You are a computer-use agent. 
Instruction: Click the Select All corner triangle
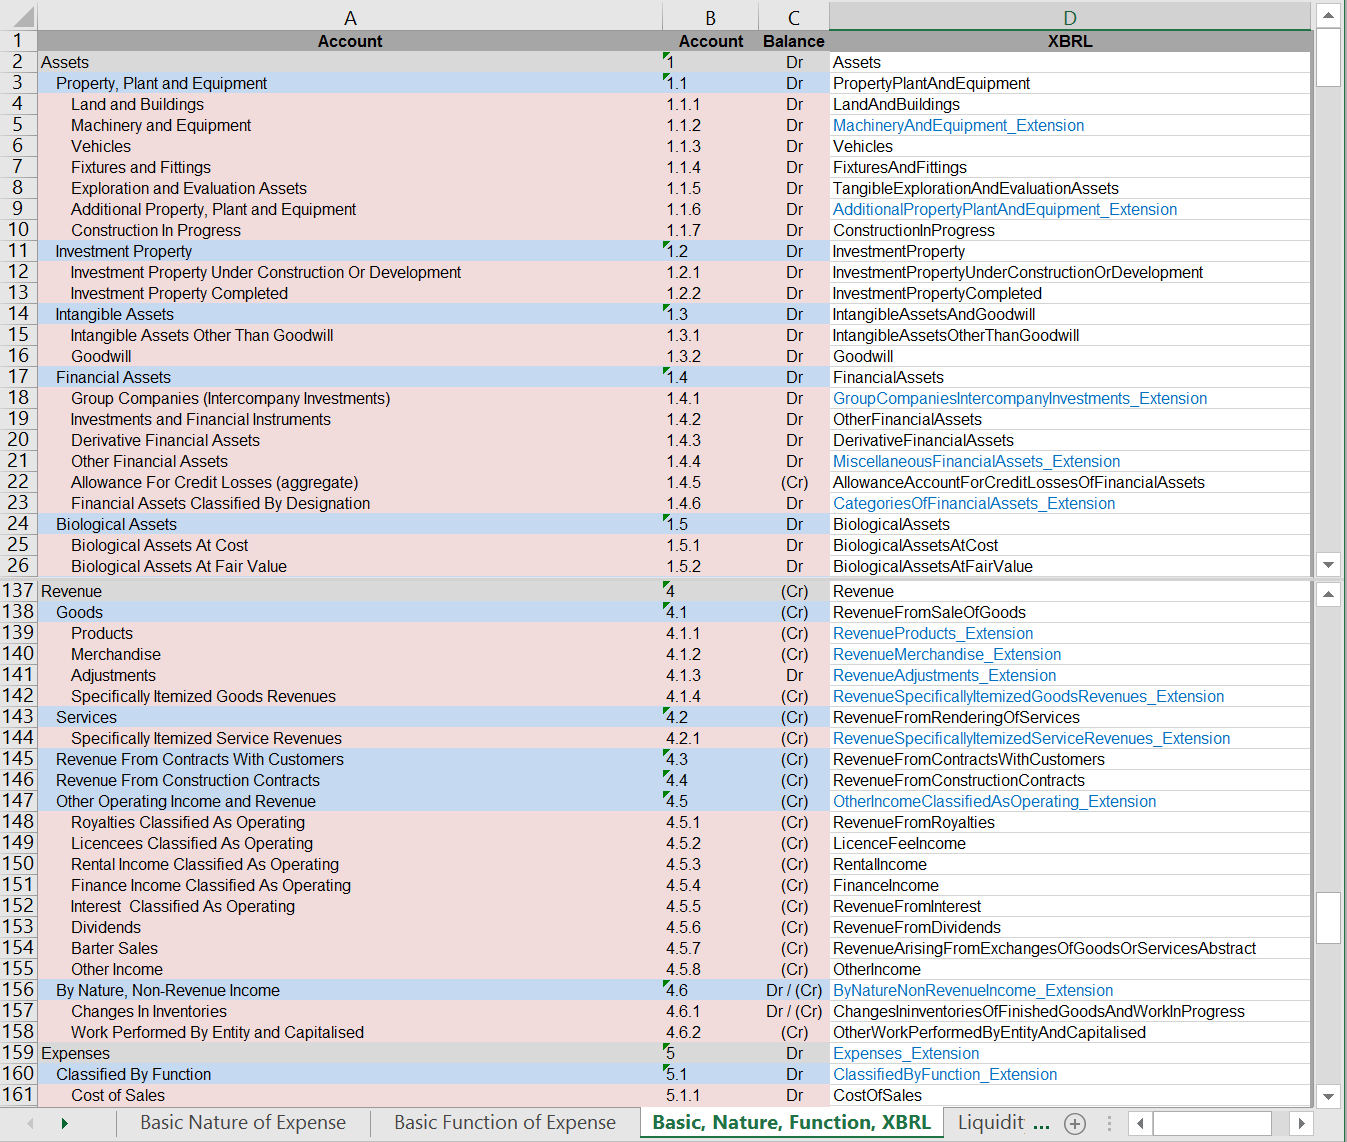click(x=19, y=17)
